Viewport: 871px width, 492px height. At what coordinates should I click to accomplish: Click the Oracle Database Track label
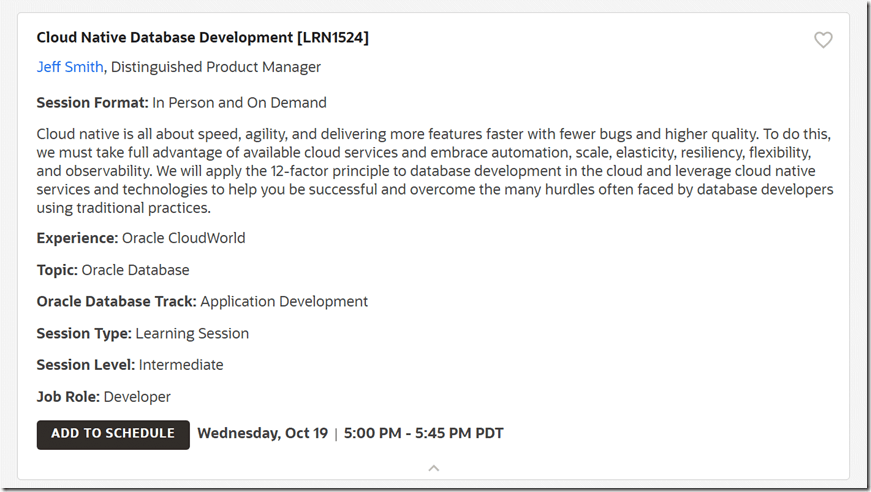coord(116,301)
